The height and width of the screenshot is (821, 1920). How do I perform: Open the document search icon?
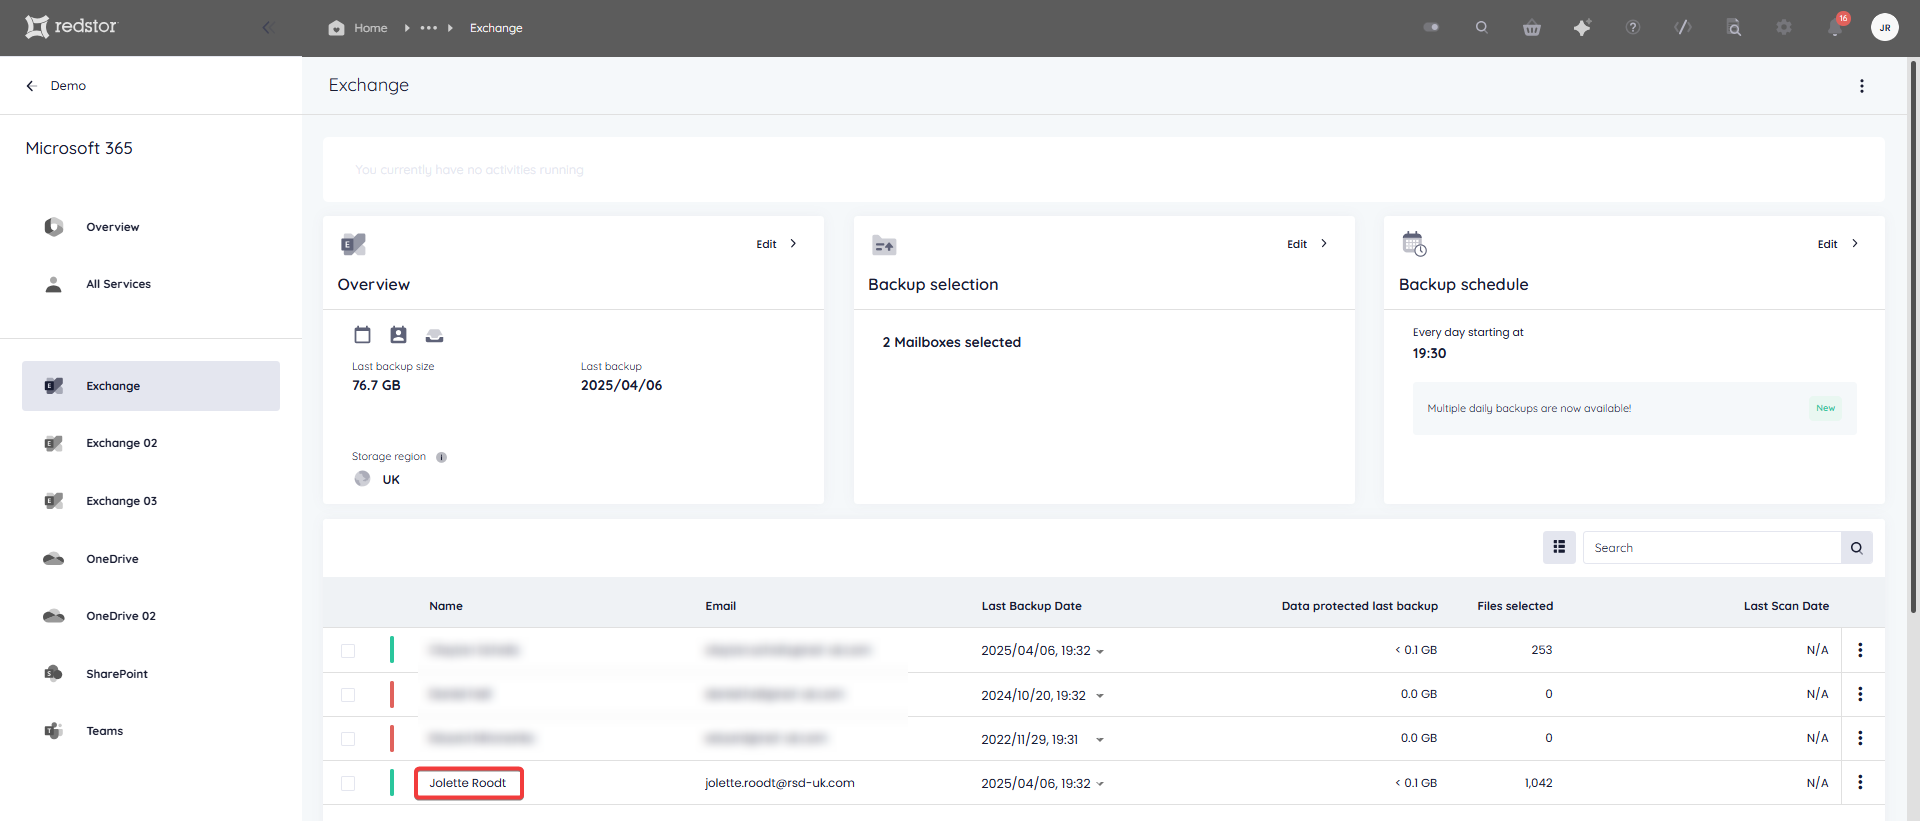(x=1734, y=28)
